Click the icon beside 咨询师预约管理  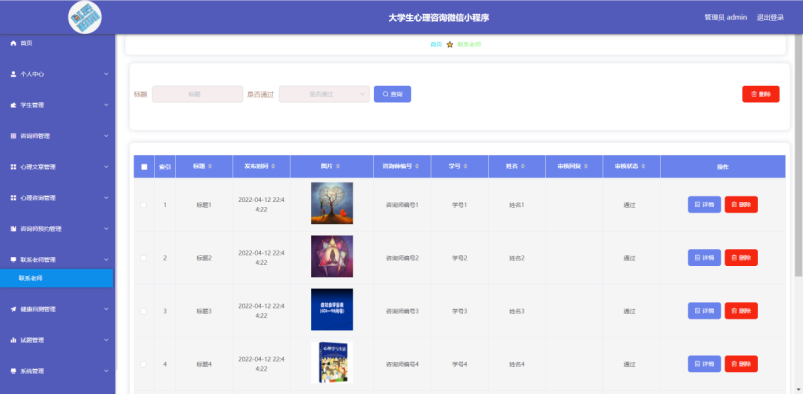pyautogui.click(x=13, y=229)
